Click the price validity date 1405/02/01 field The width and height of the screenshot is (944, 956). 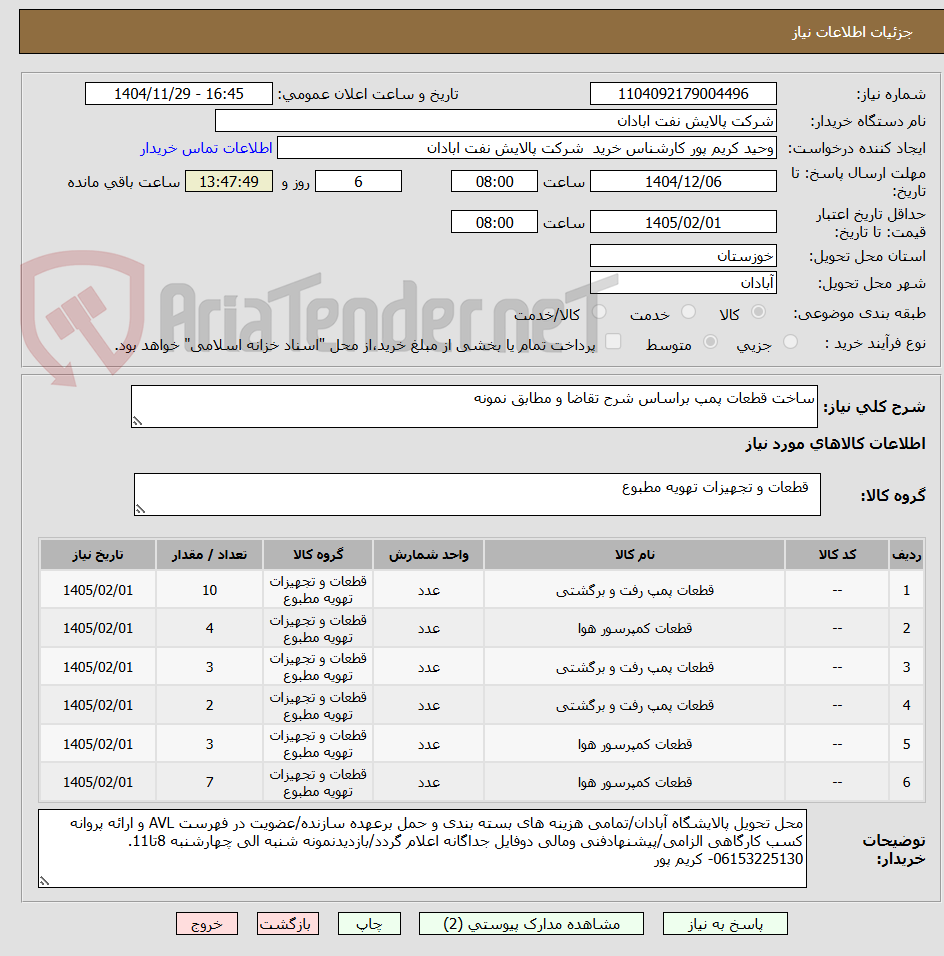point(683,223)
